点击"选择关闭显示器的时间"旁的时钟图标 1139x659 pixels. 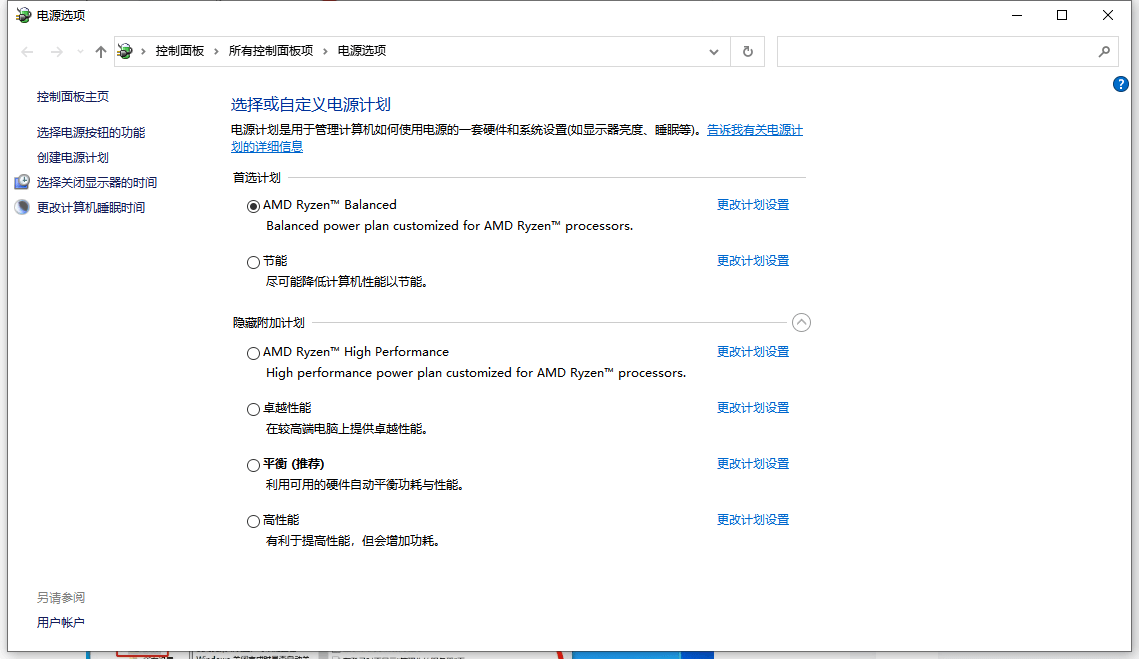[x=21, y=182]
